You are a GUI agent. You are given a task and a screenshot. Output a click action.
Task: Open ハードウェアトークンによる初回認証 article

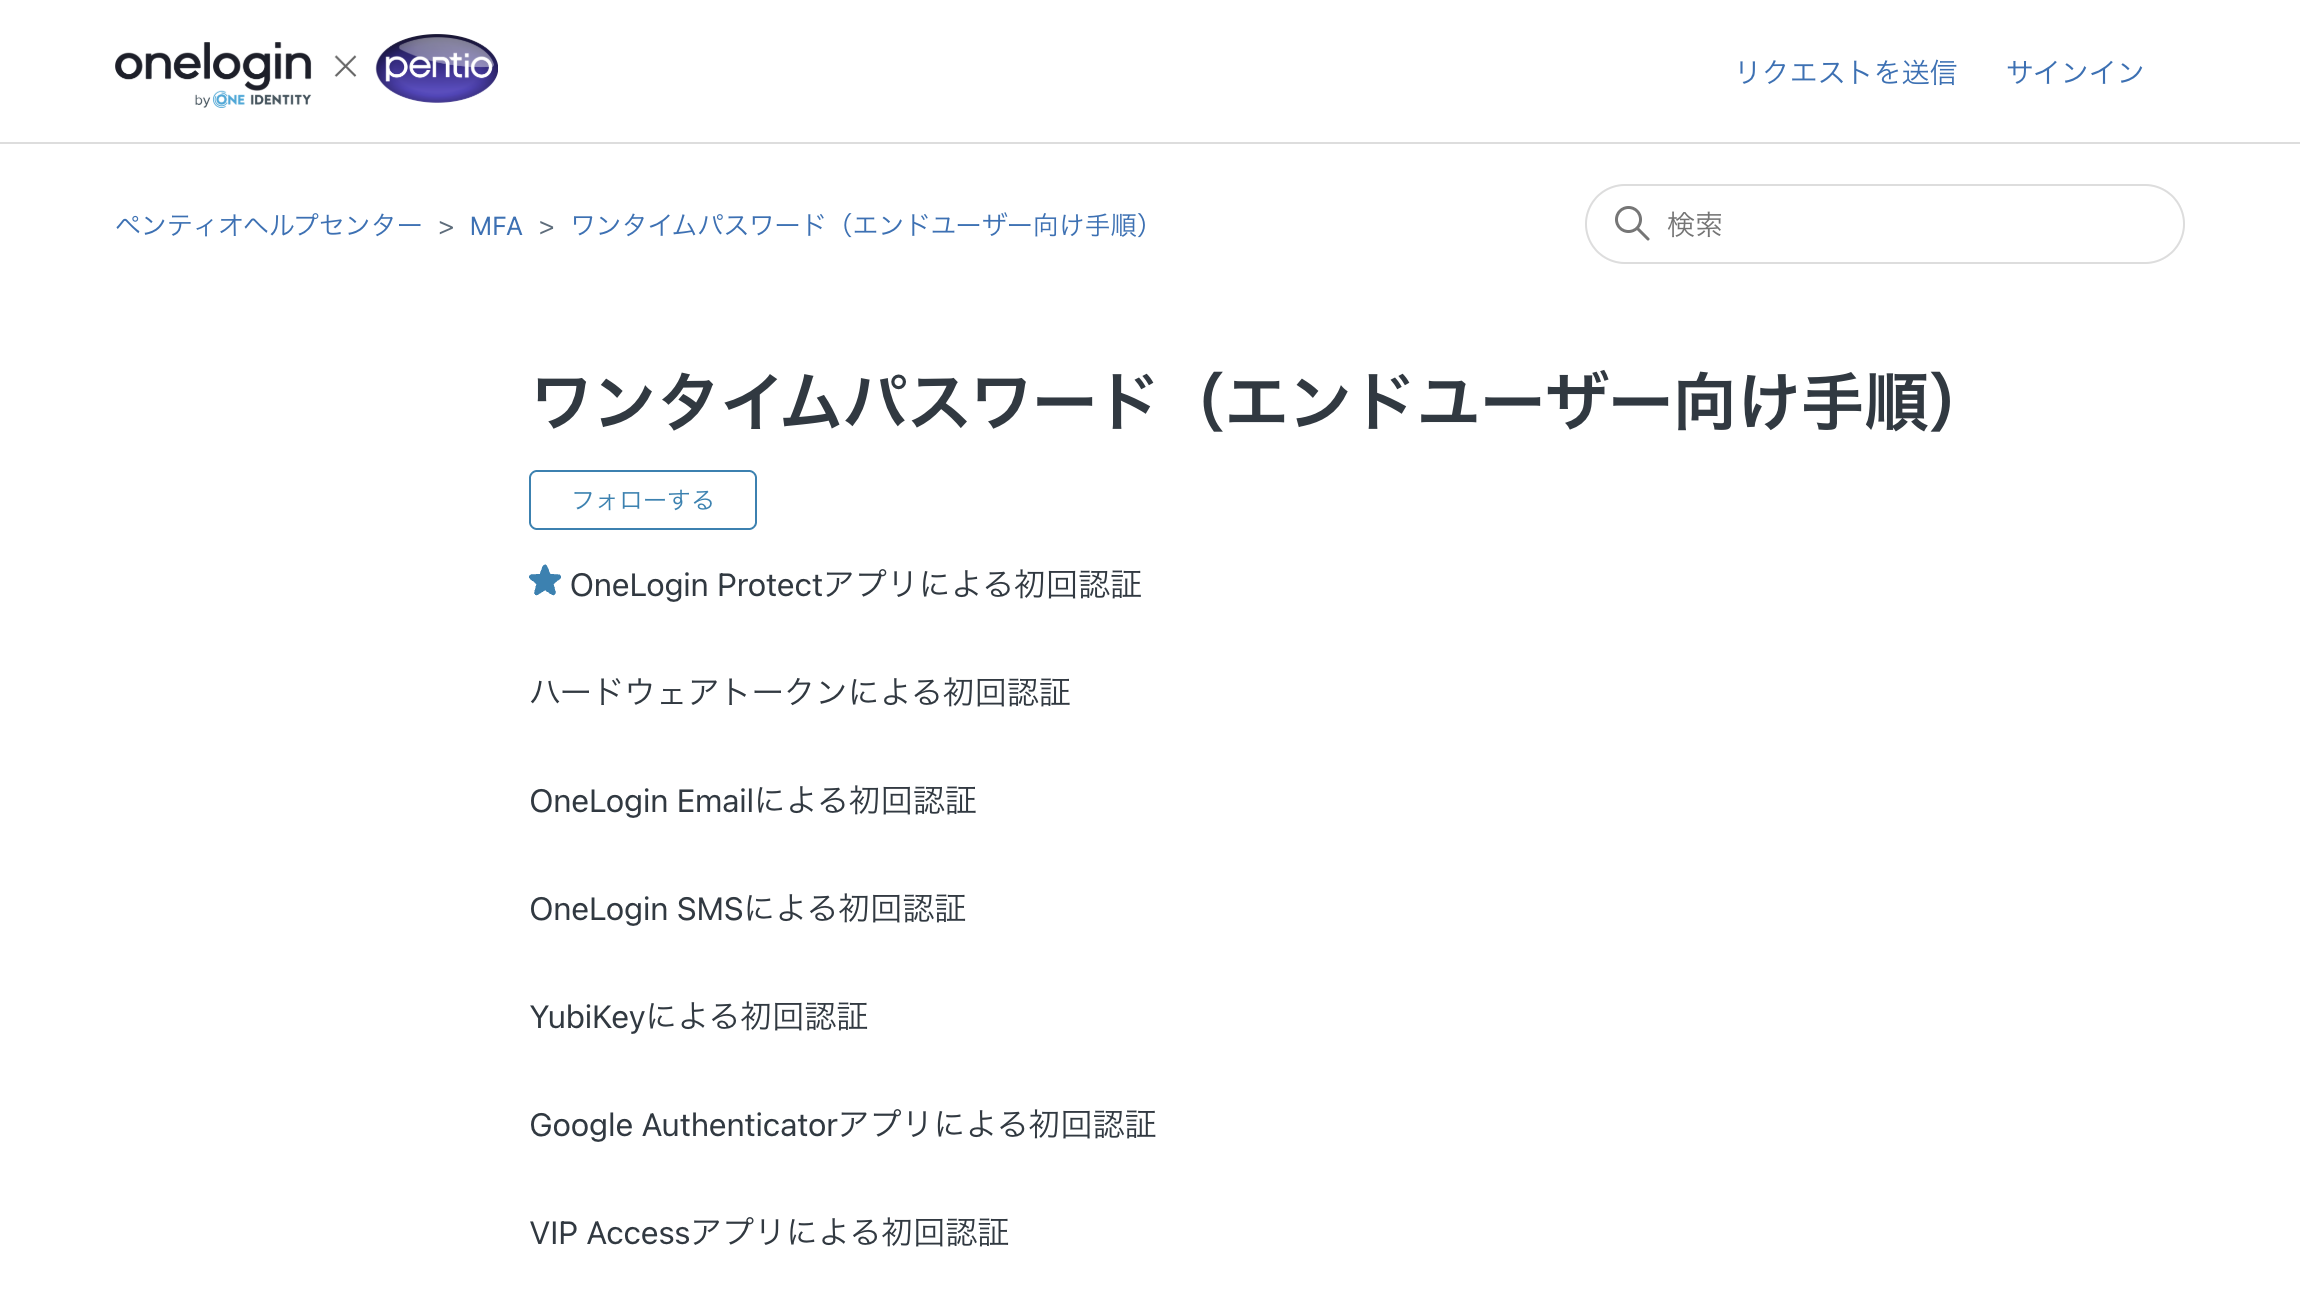pyautogui.click(x=800, y=692)
